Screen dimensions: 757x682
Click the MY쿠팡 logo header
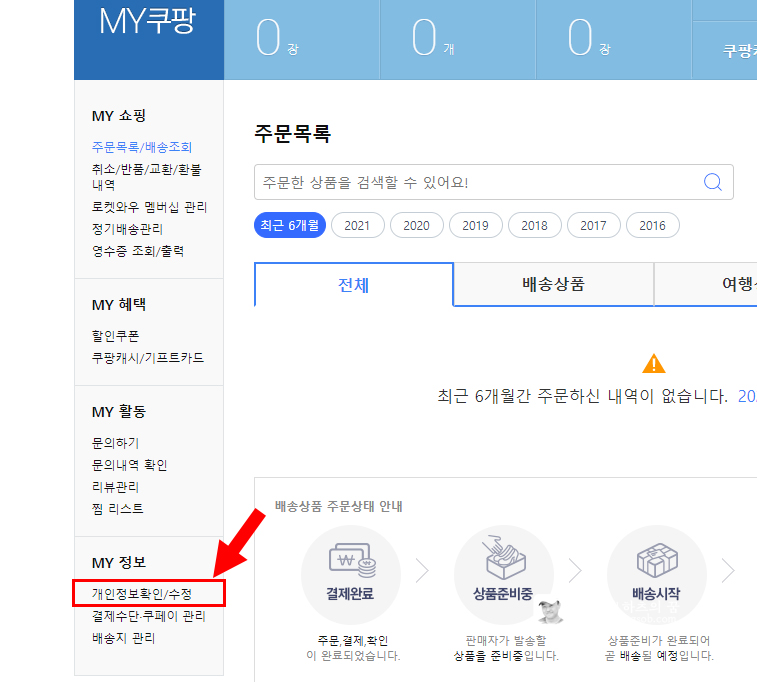pos(147,21)
